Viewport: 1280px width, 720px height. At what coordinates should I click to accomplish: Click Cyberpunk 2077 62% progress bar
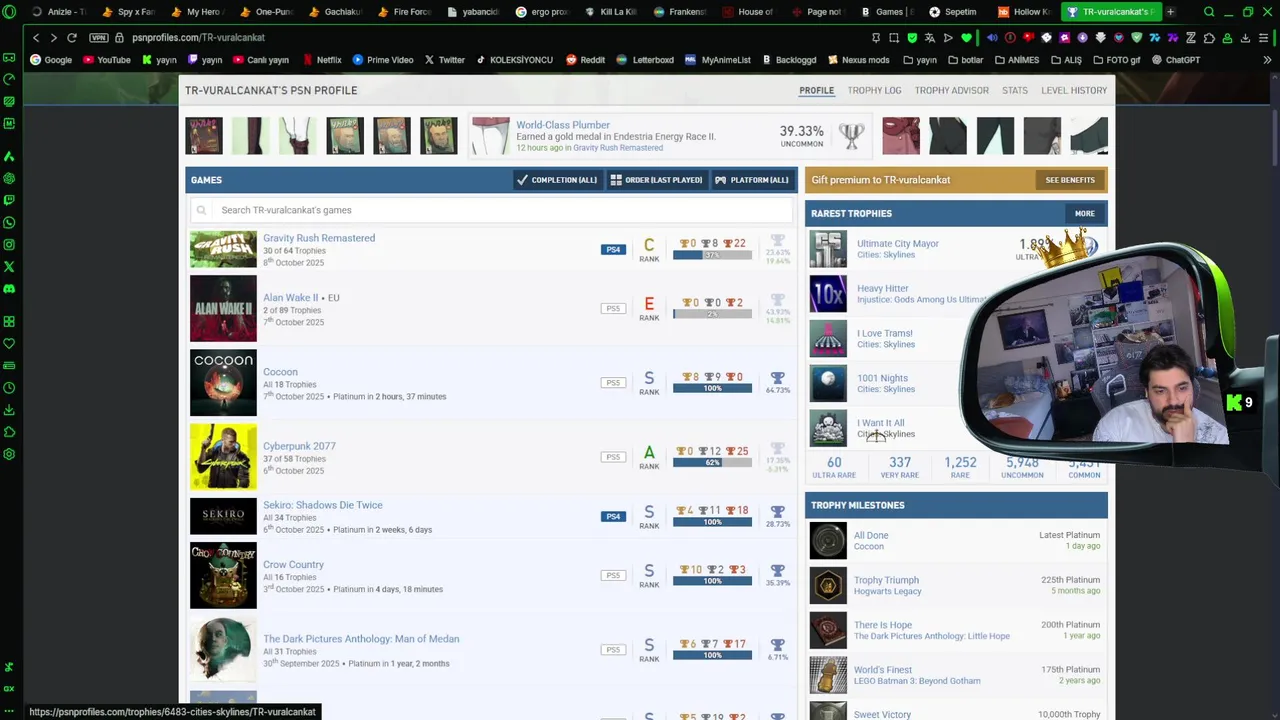click(x=712, y=463)
